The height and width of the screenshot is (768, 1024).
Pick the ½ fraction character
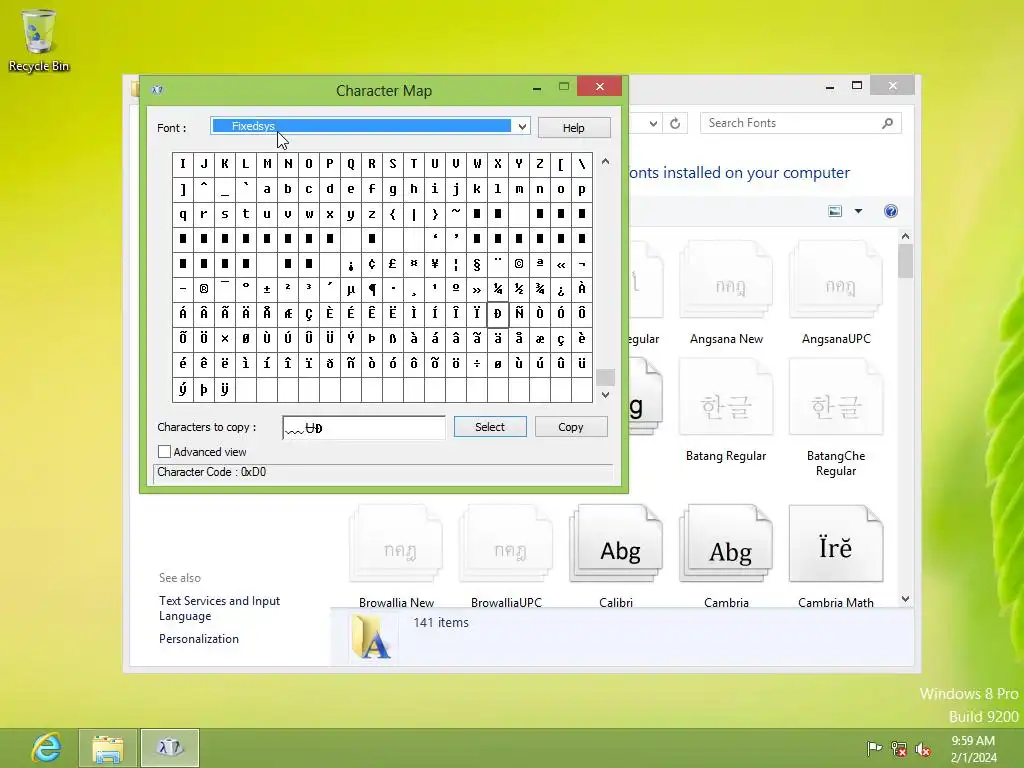519,289
